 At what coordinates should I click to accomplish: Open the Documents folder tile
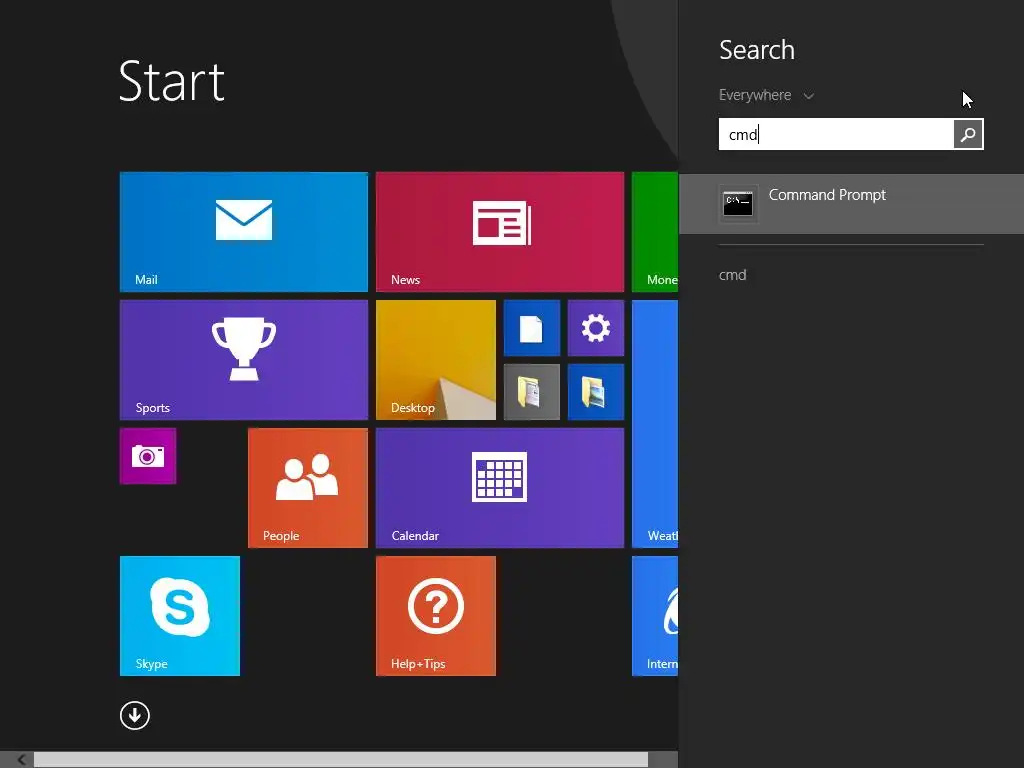(x=532, y=392)
